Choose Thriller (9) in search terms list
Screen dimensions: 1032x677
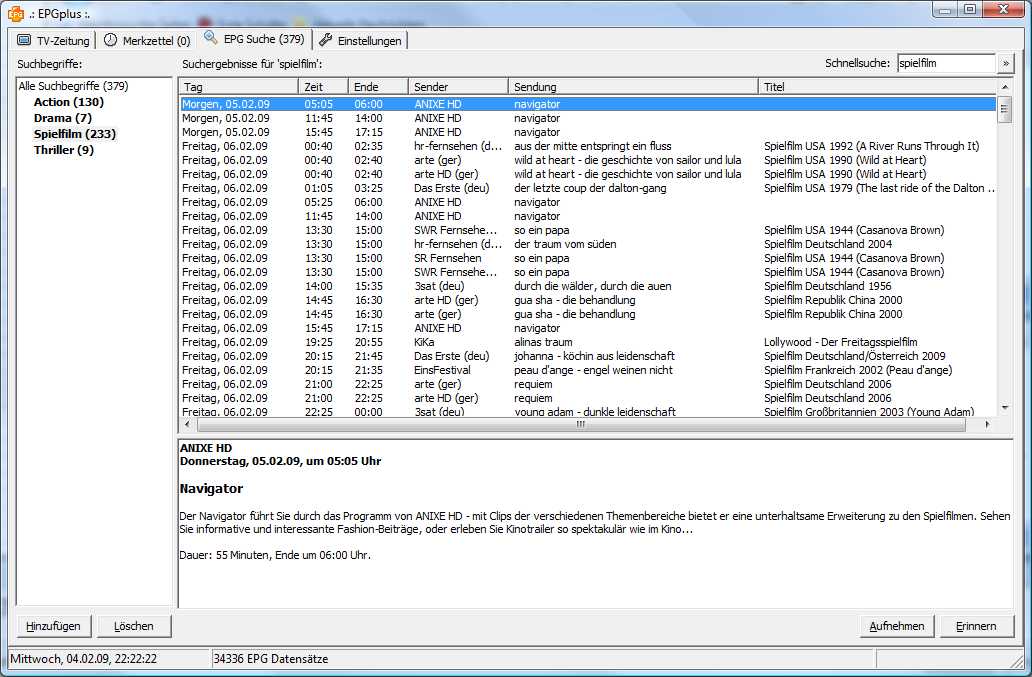pyautogui.click(x=63, y=150)
